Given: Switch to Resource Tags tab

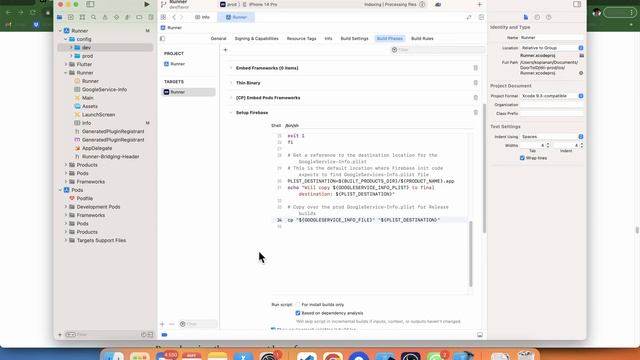Looking at the screenshot, I should click(x=301, y=38).
